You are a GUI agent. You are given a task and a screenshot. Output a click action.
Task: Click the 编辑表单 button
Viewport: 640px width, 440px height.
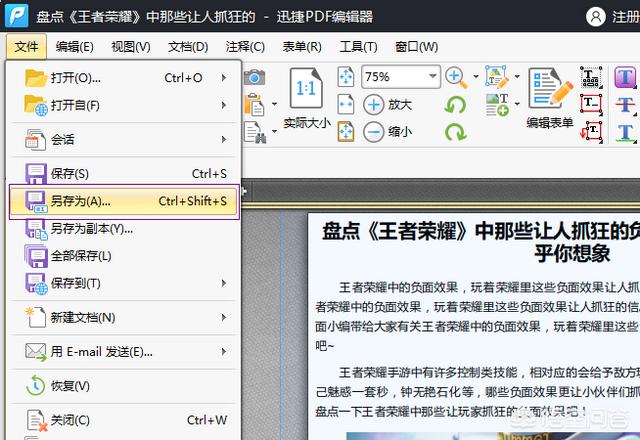pyautogui.click(x=550, y=98)
